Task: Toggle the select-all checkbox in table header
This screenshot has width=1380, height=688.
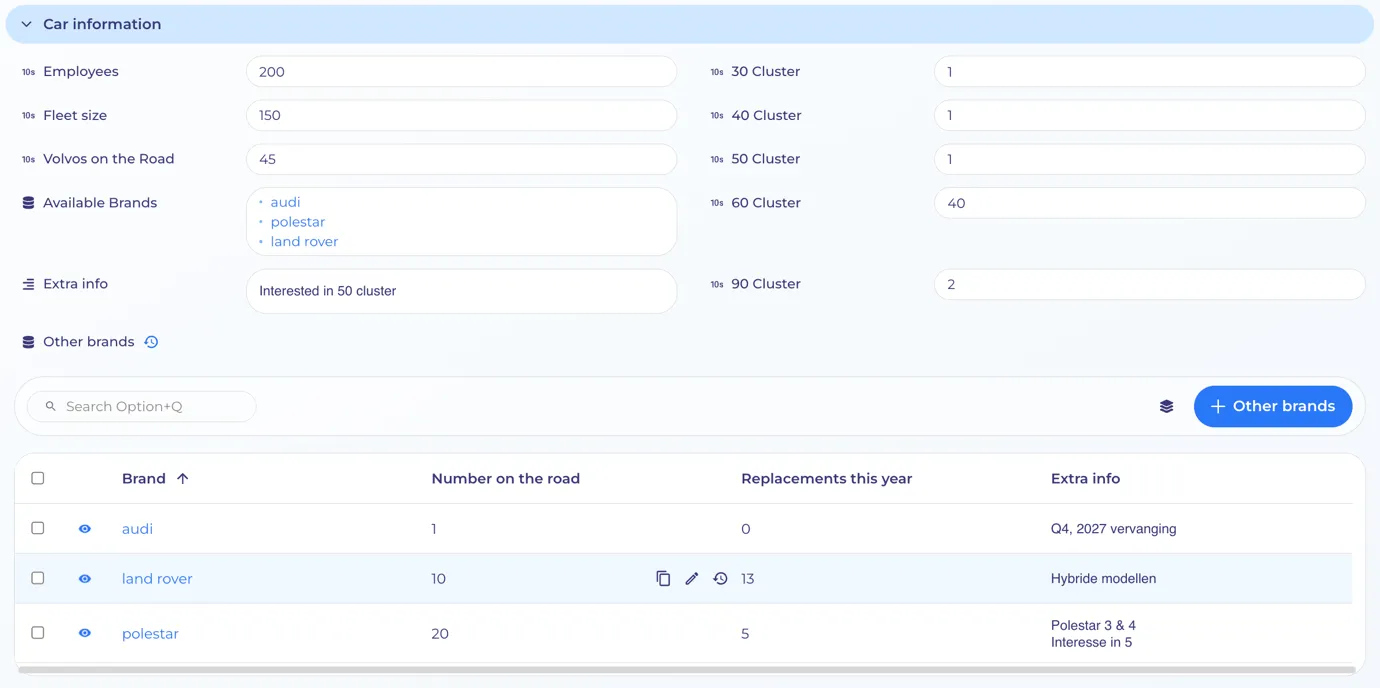Action: pos(38,478)
